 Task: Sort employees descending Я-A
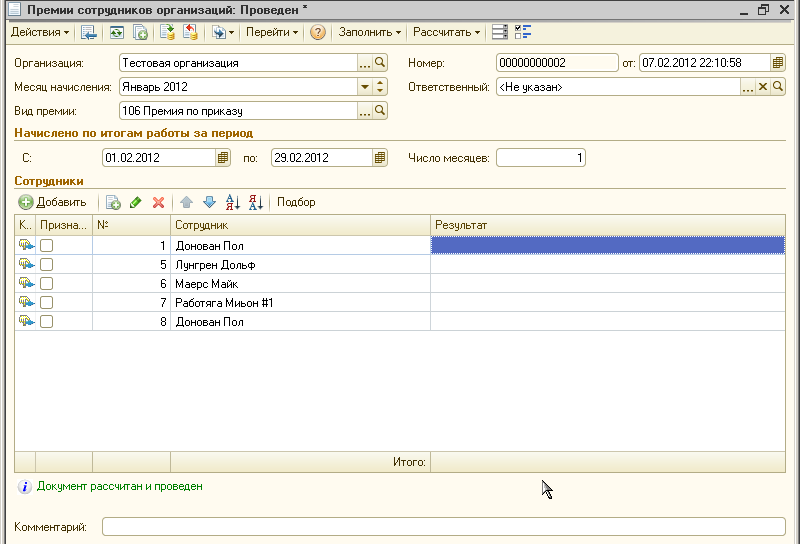click(256, 202)
